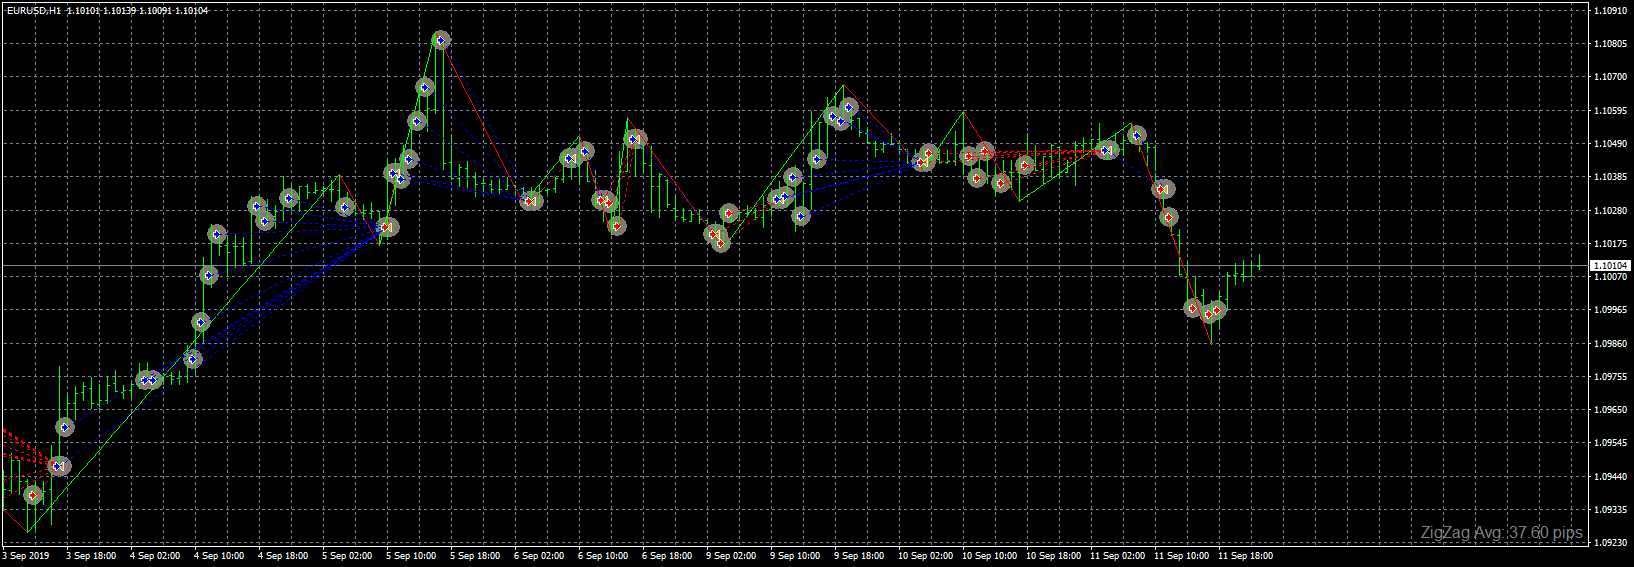Click the 9 Sep 10:00 time axis label
Viewport: 1634px width, 567px height.
point(795,556)
